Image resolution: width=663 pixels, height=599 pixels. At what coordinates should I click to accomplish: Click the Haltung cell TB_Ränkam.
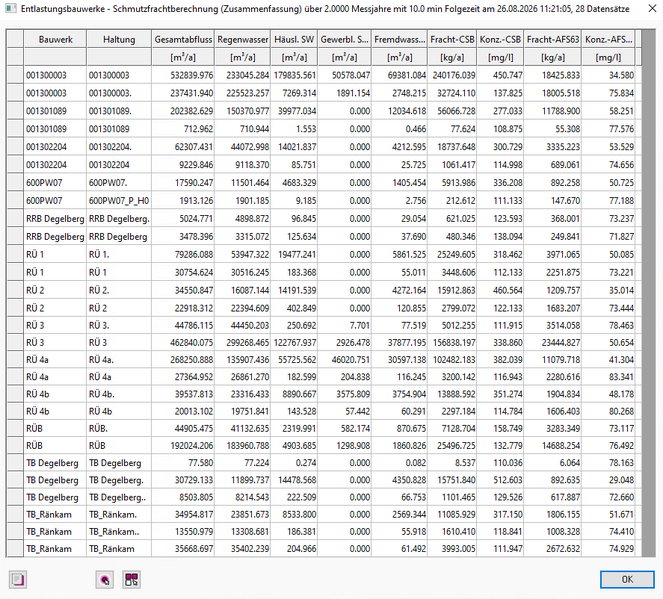click(119, 549)
